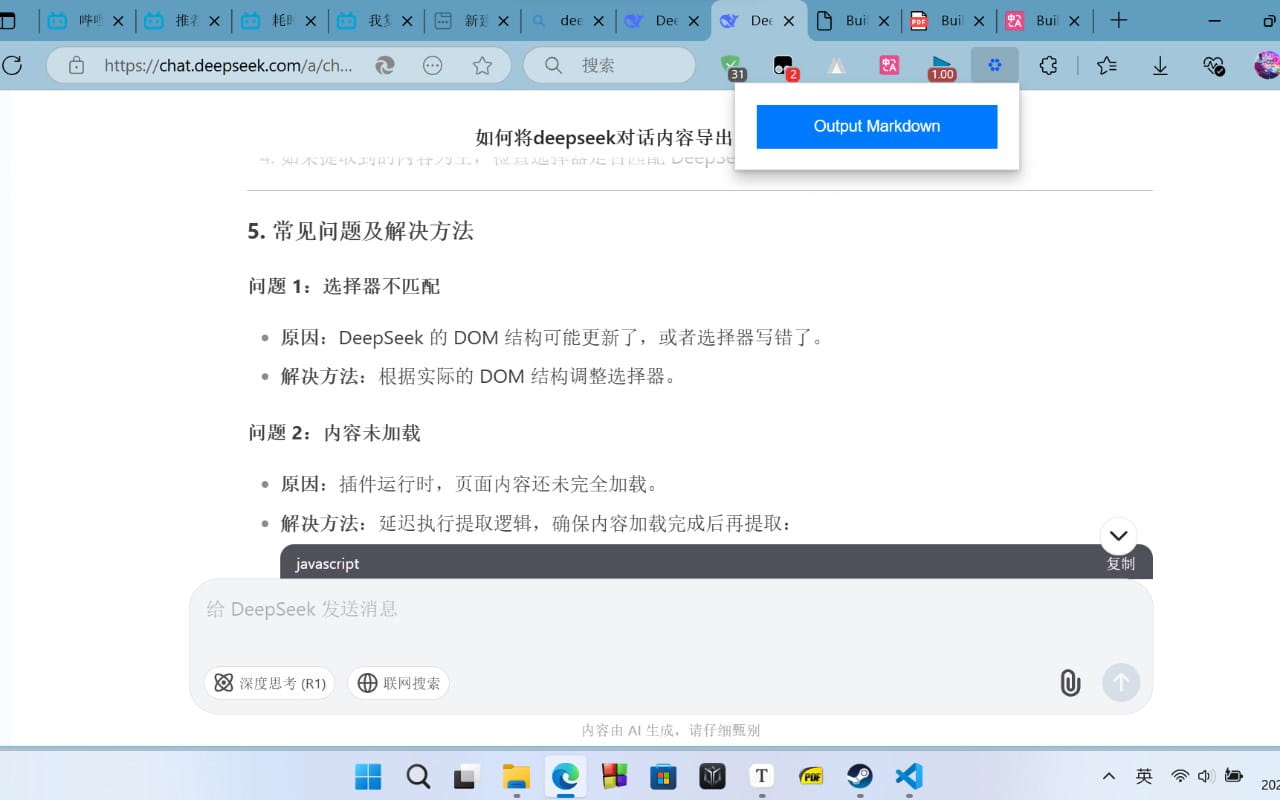
Task: Toggle 联网搜索 web search option
Action: (398, 683)
